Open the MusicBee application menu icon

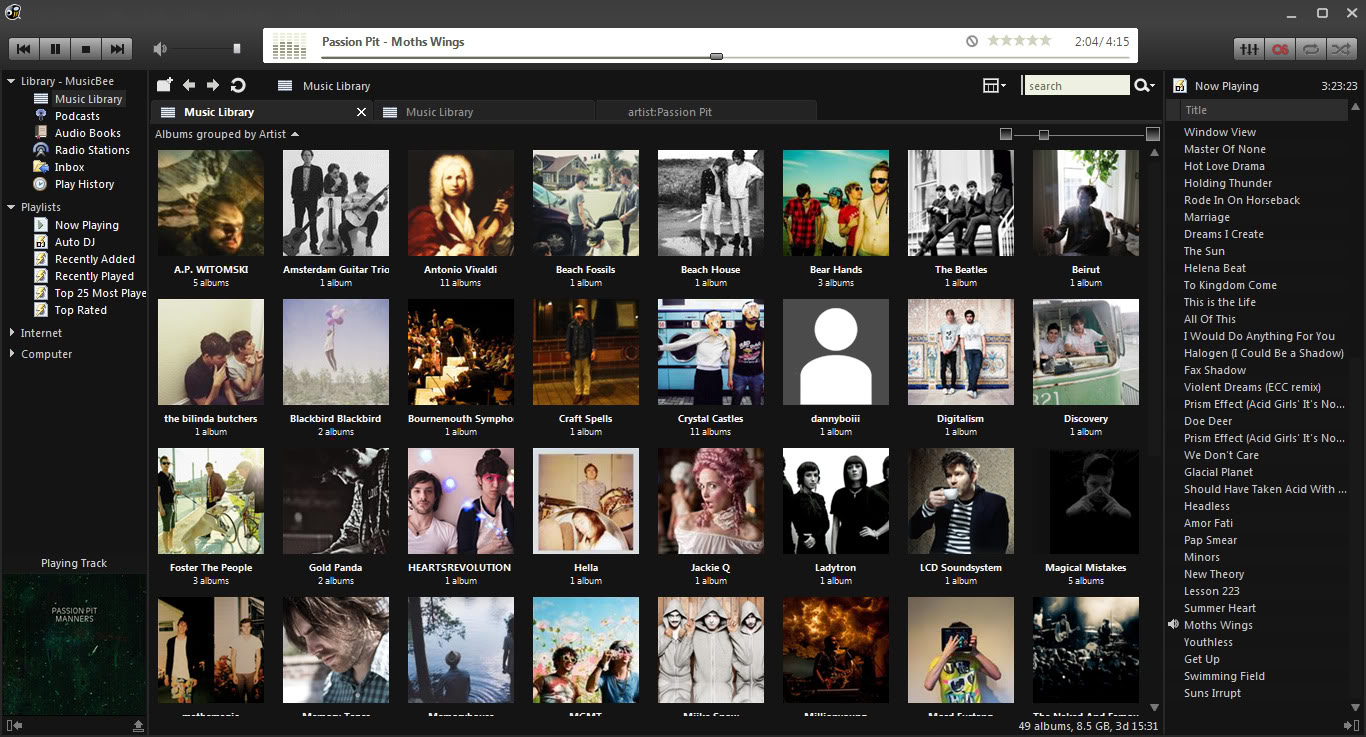click(13, 12)
